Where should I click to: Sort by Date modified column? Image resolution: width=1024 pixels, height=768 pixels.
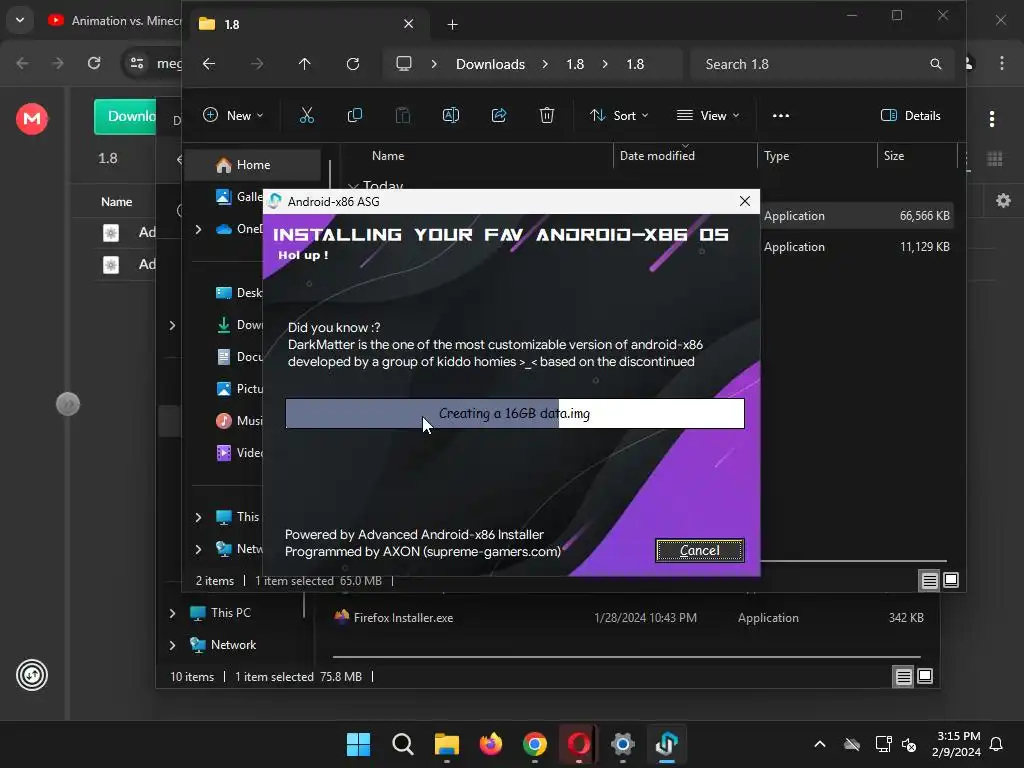[x=657, y=156]
